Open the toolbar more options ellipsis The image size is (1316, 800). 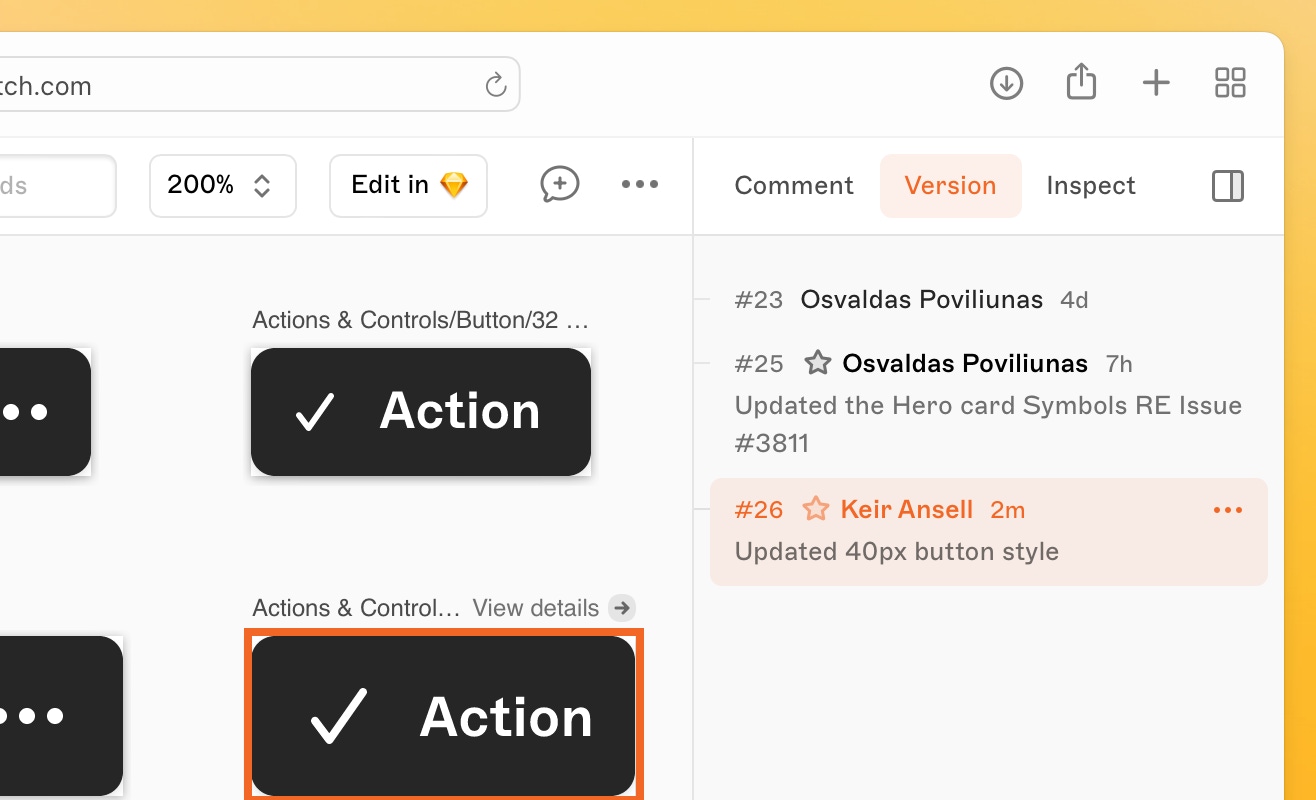click(639, 184)
